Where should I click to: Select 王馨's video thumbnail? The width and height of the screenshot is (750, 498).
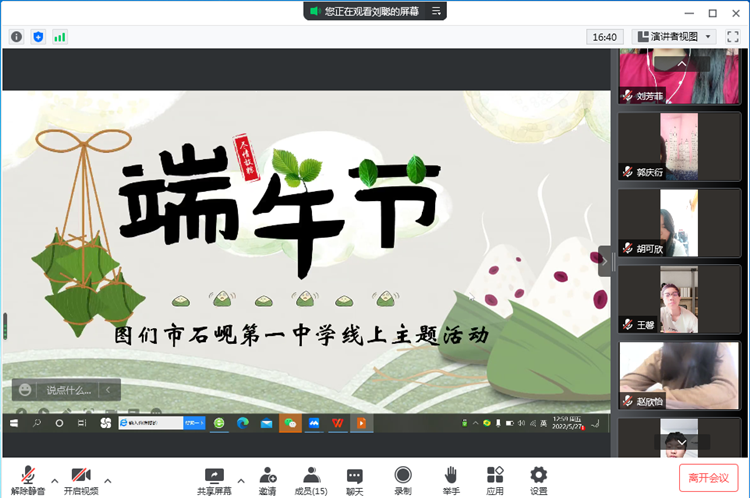(679, 299)
